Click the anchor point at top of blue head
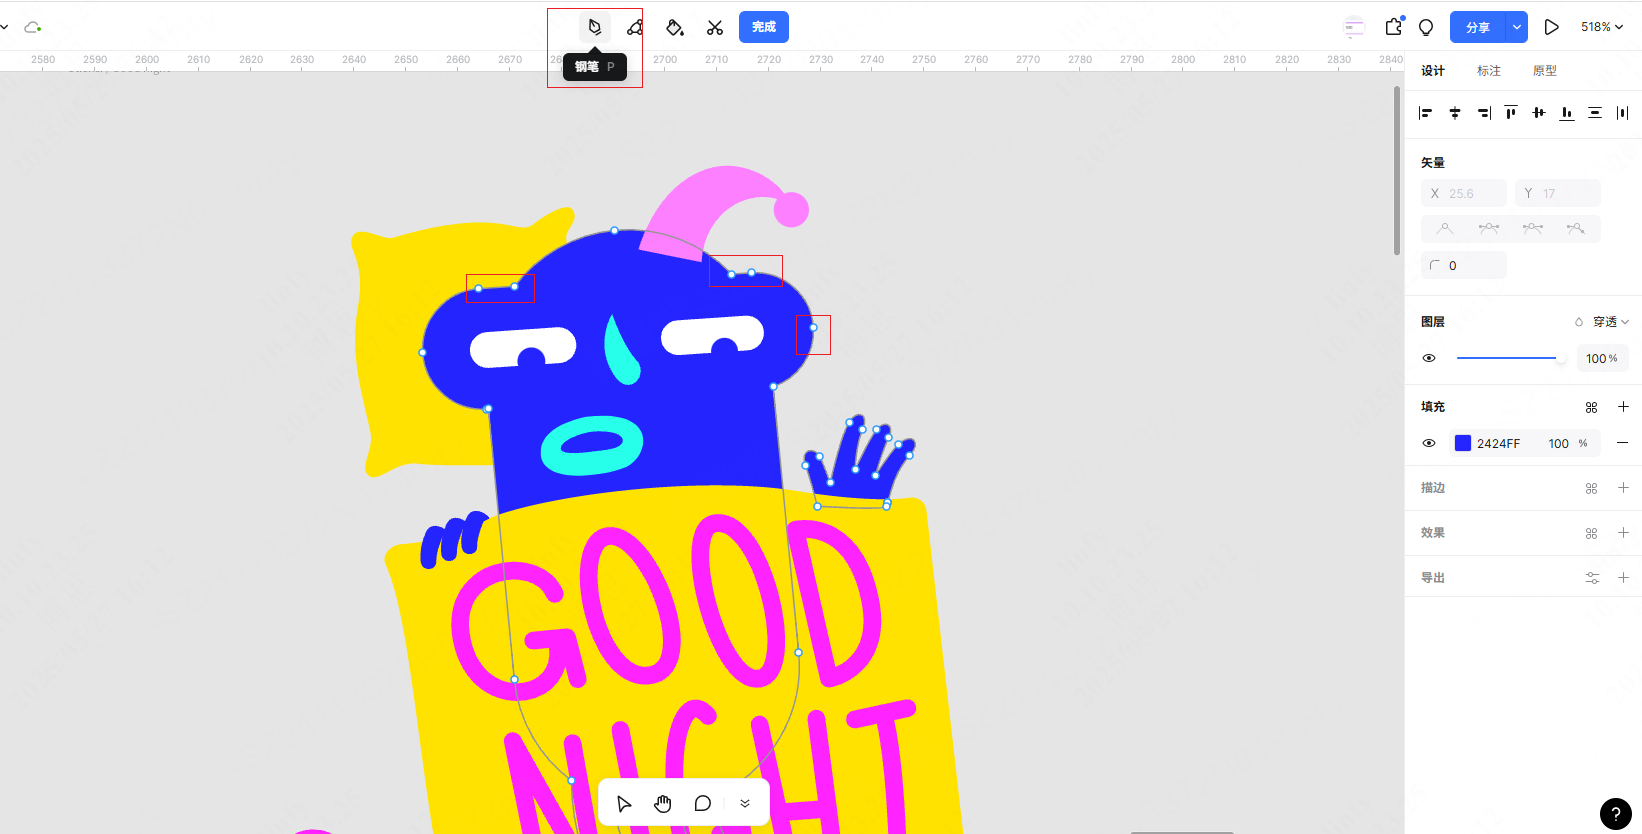Screen dimensions: 1642x834 click(x=614, y=231)
